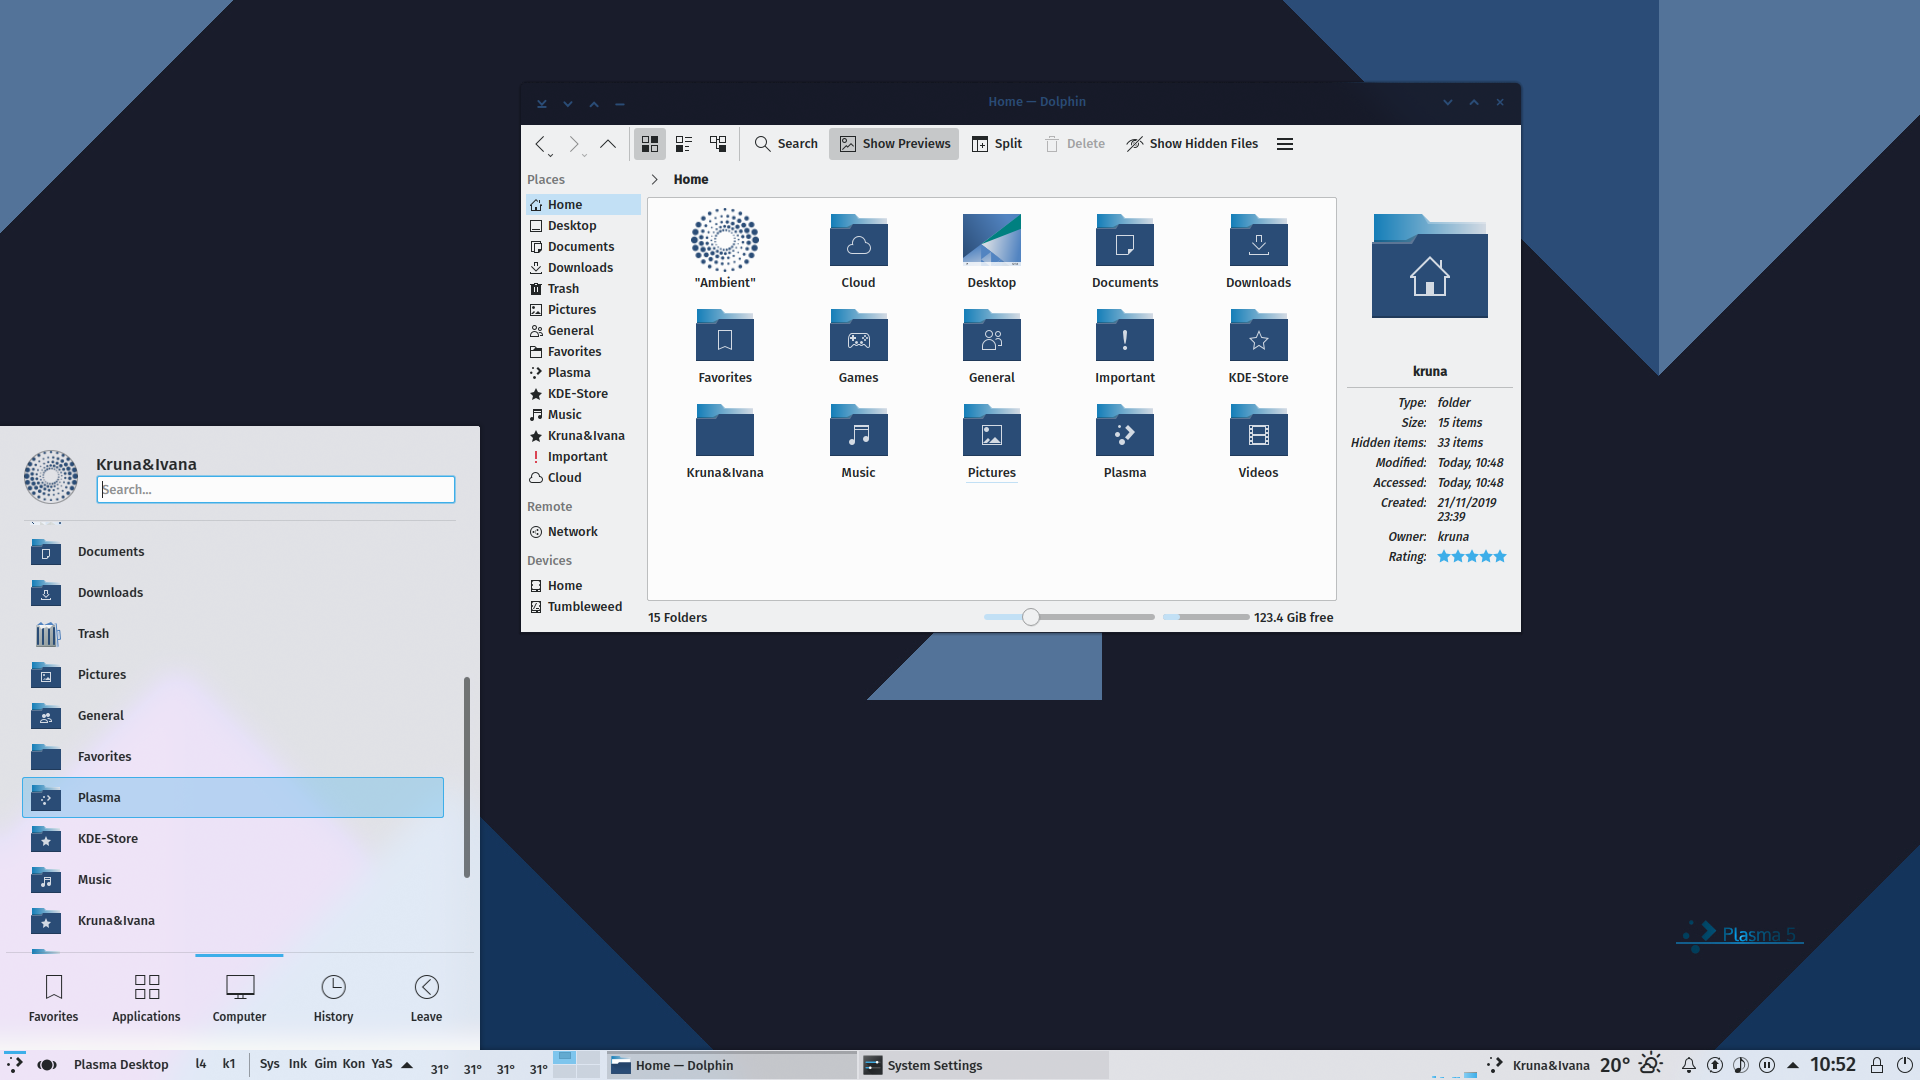Click the user avatar in launcher

pos(51,476)
